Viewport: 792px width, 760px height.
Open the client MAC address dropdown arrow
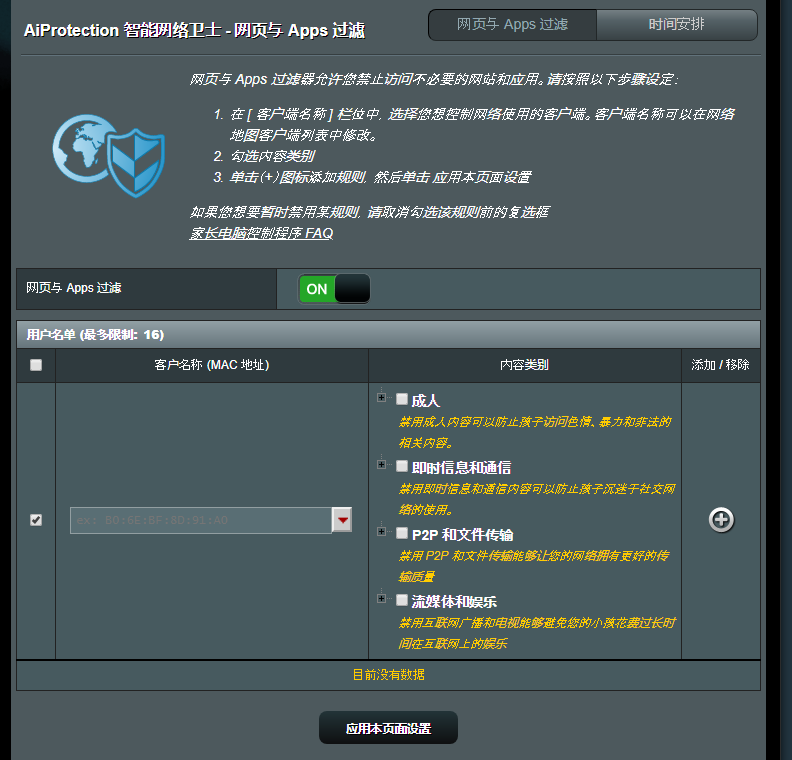click(x=342, y=520)
